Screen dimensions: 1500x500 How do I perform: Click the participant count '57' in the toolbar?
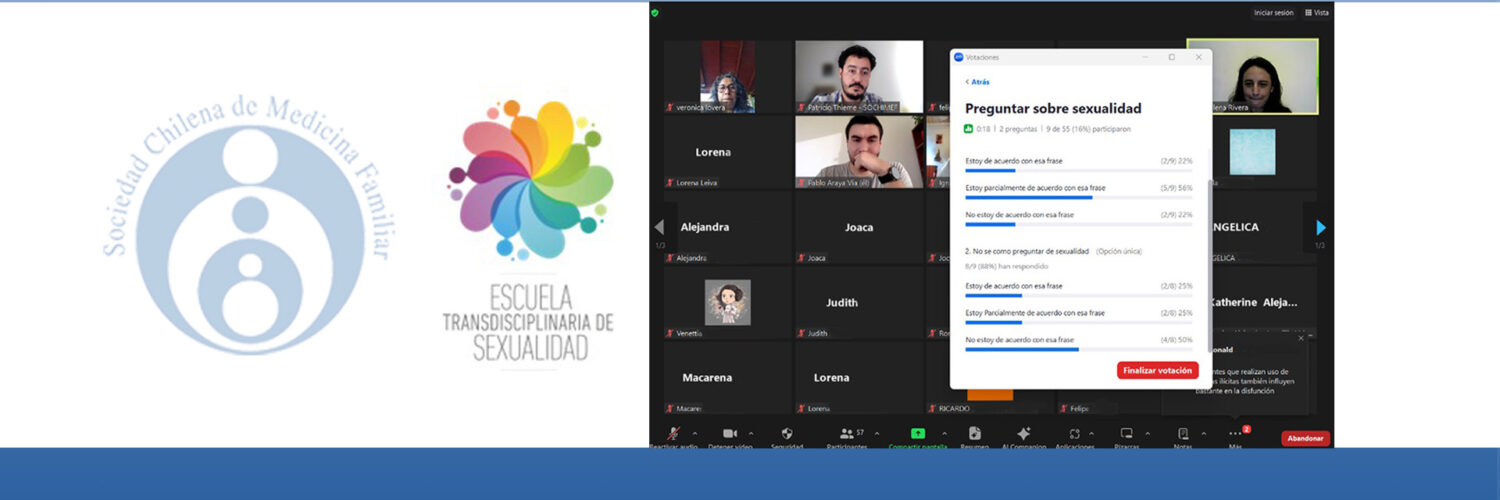tap(860, 433)
